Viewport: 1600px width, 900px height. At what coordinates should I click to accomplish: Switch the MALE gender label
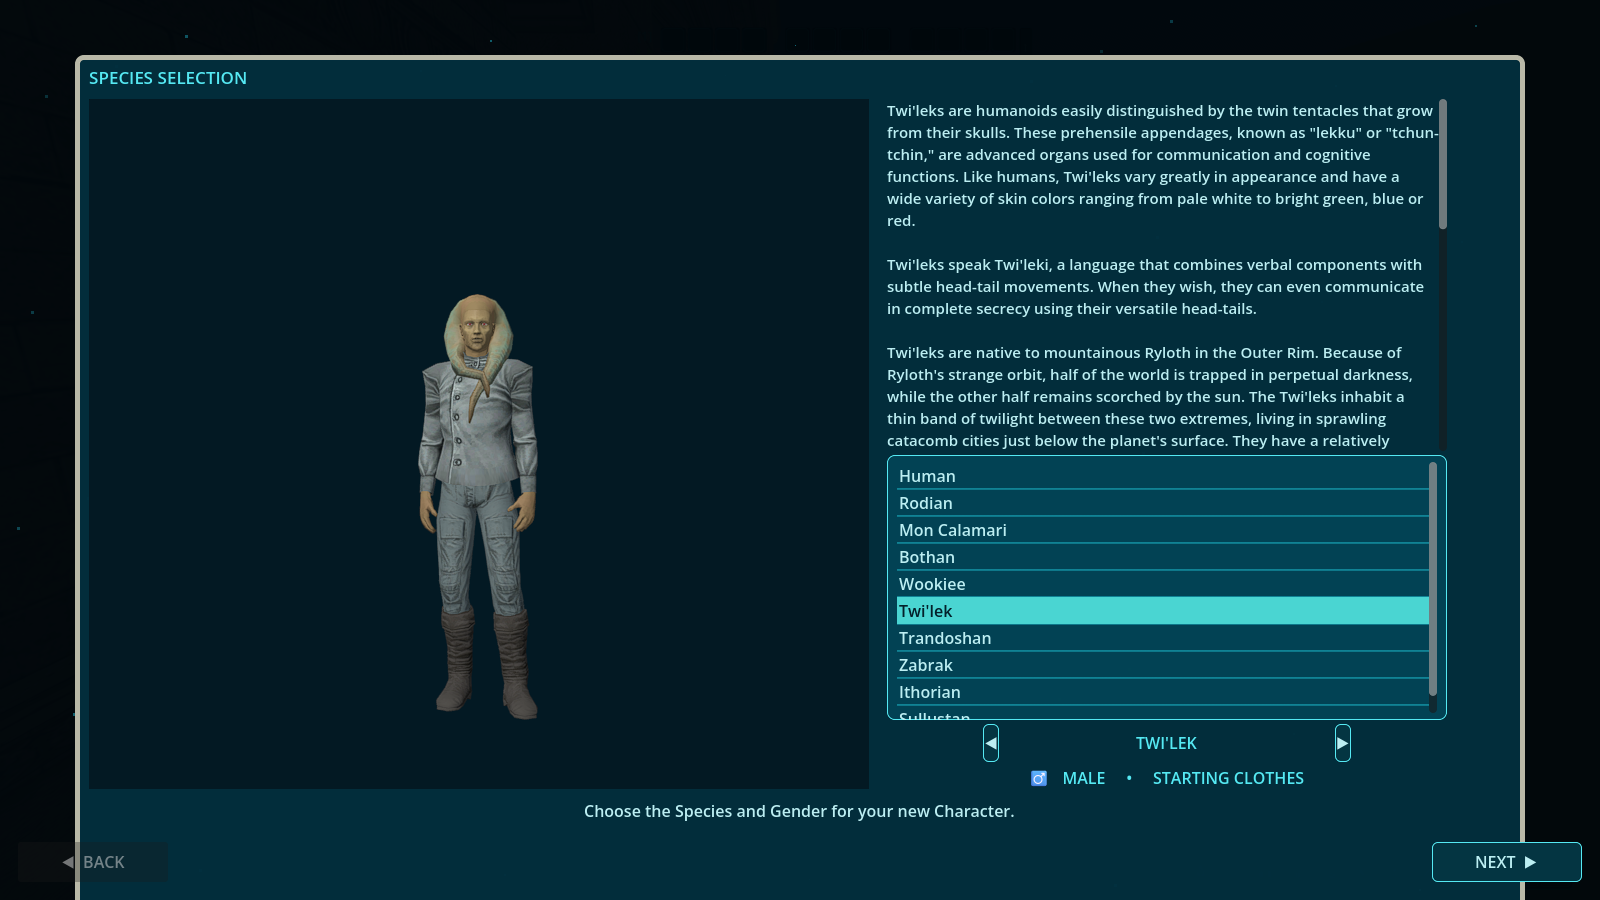click(x=1084, y=778)
